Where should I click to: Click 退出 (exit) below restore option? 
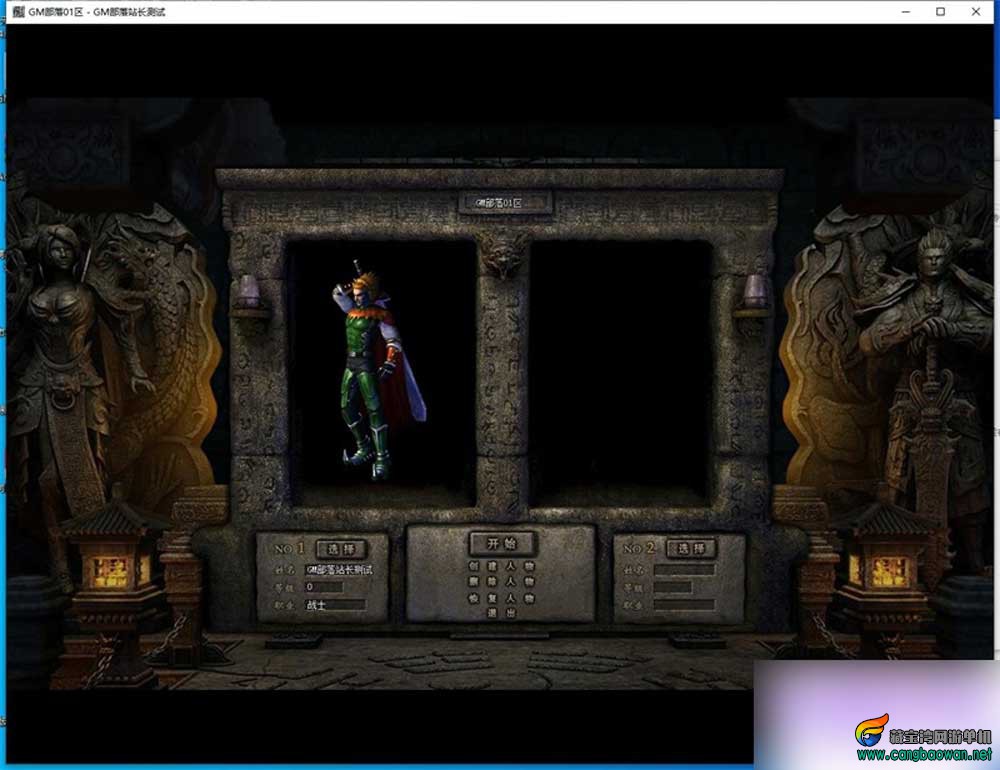501,613
